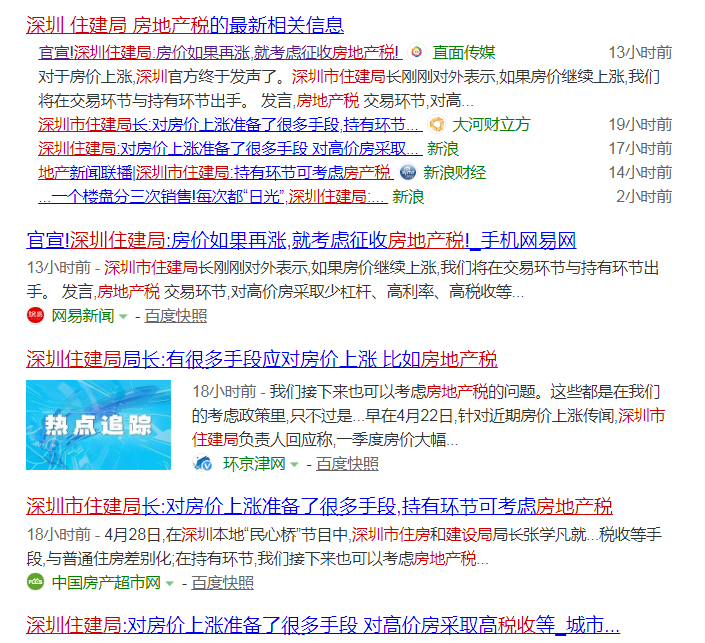Open news link 深圳住建局:对房价上涨准备了很多手段 对高价房采取…
705x643 pixels.
pyautogui.click(x=230, y=148)
